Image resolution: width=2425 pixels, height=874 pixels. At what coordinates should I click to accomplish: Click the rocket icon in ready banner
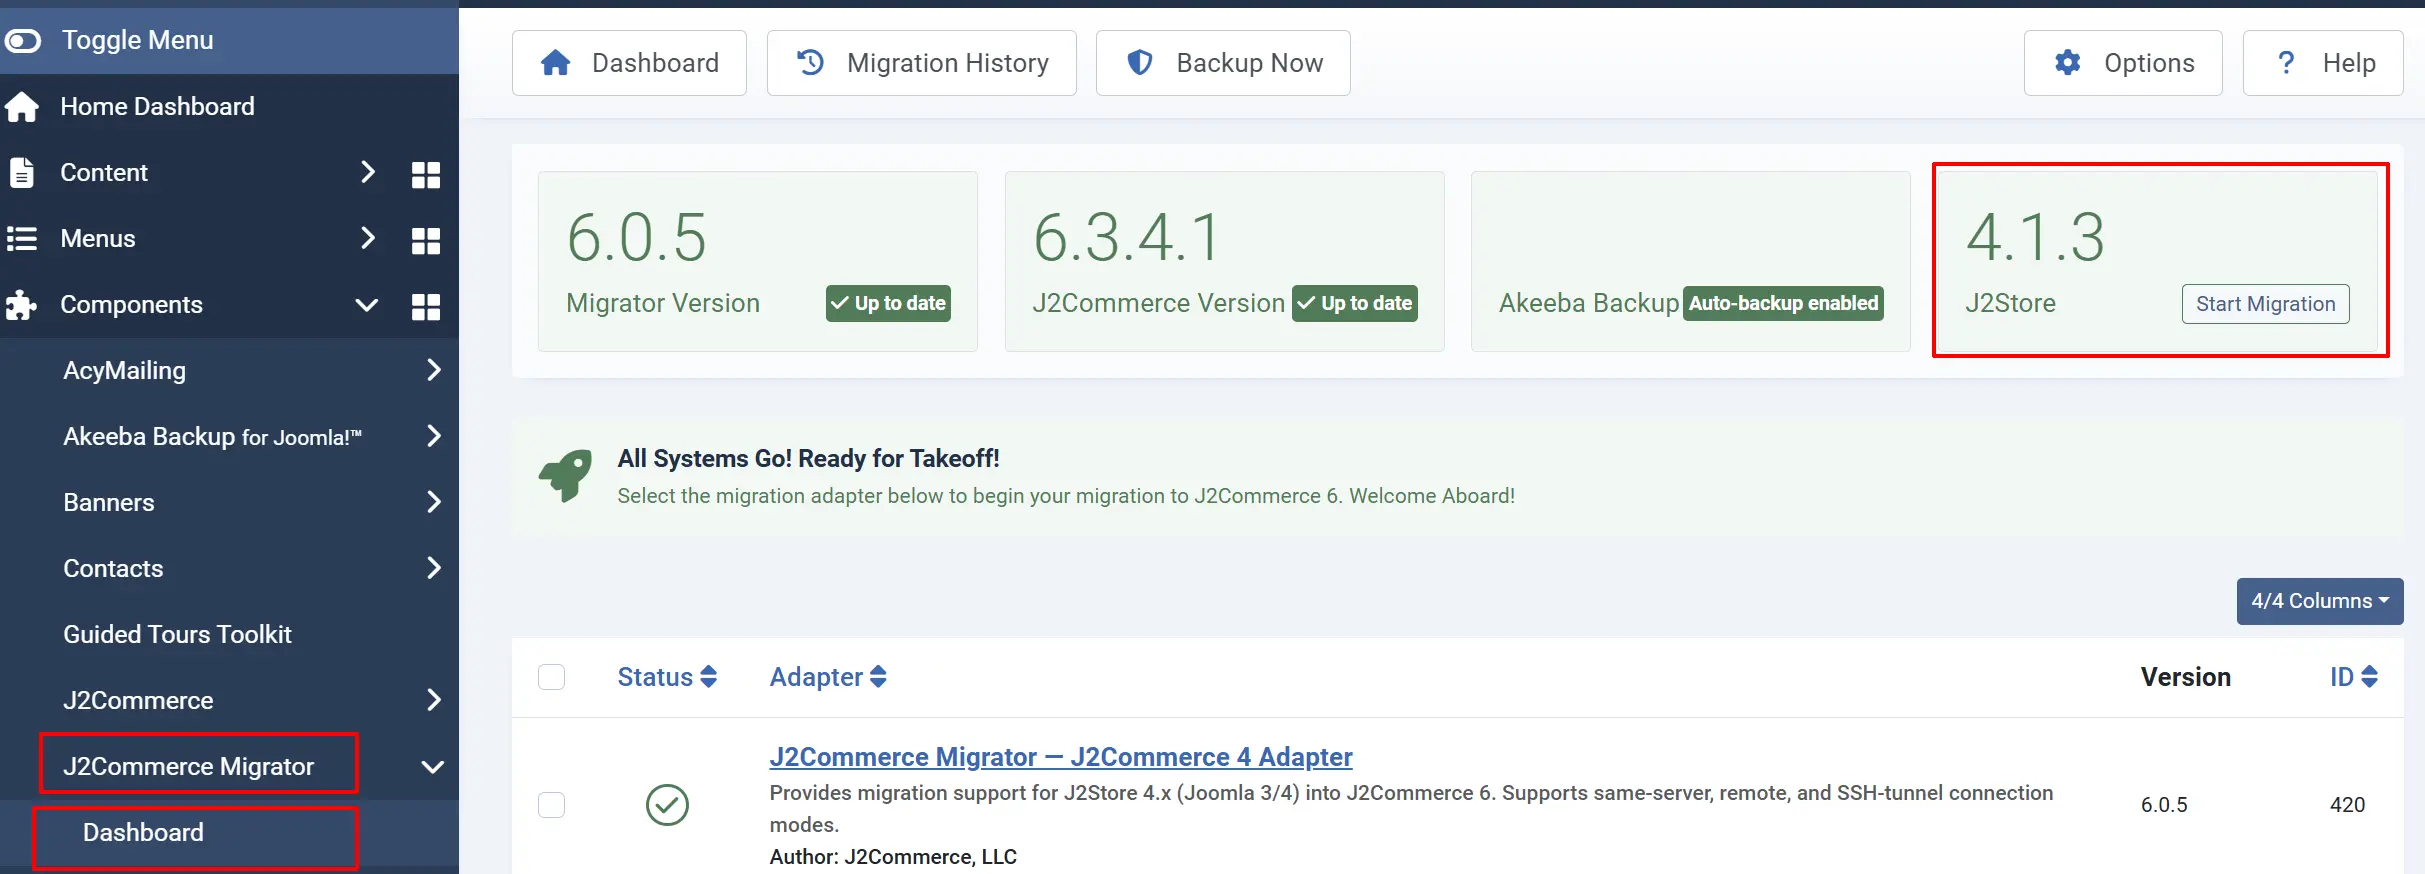[566, 475]
